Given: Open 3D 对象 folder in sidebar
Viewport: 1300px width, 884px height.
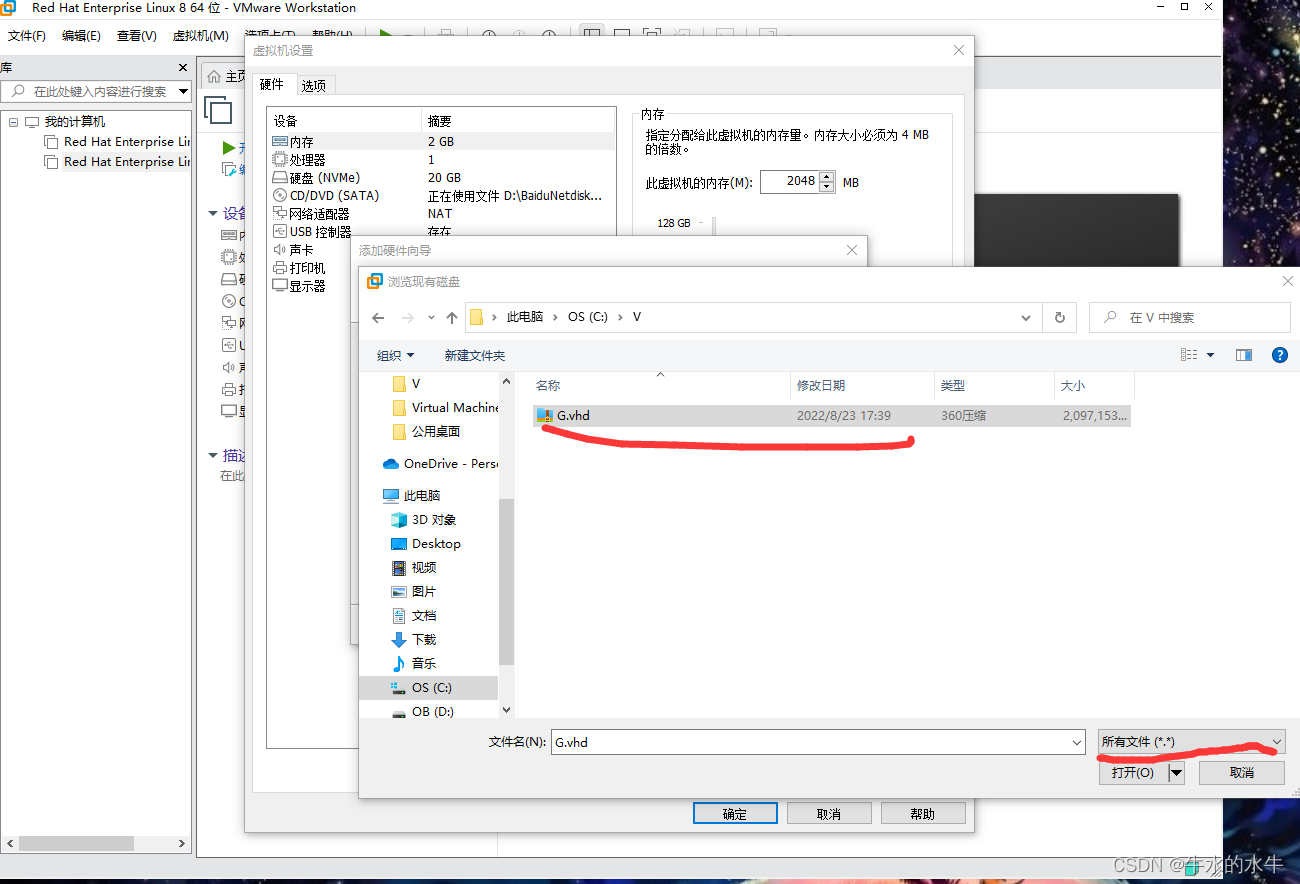Looking at the screenshot, I should tap(423, 520).
